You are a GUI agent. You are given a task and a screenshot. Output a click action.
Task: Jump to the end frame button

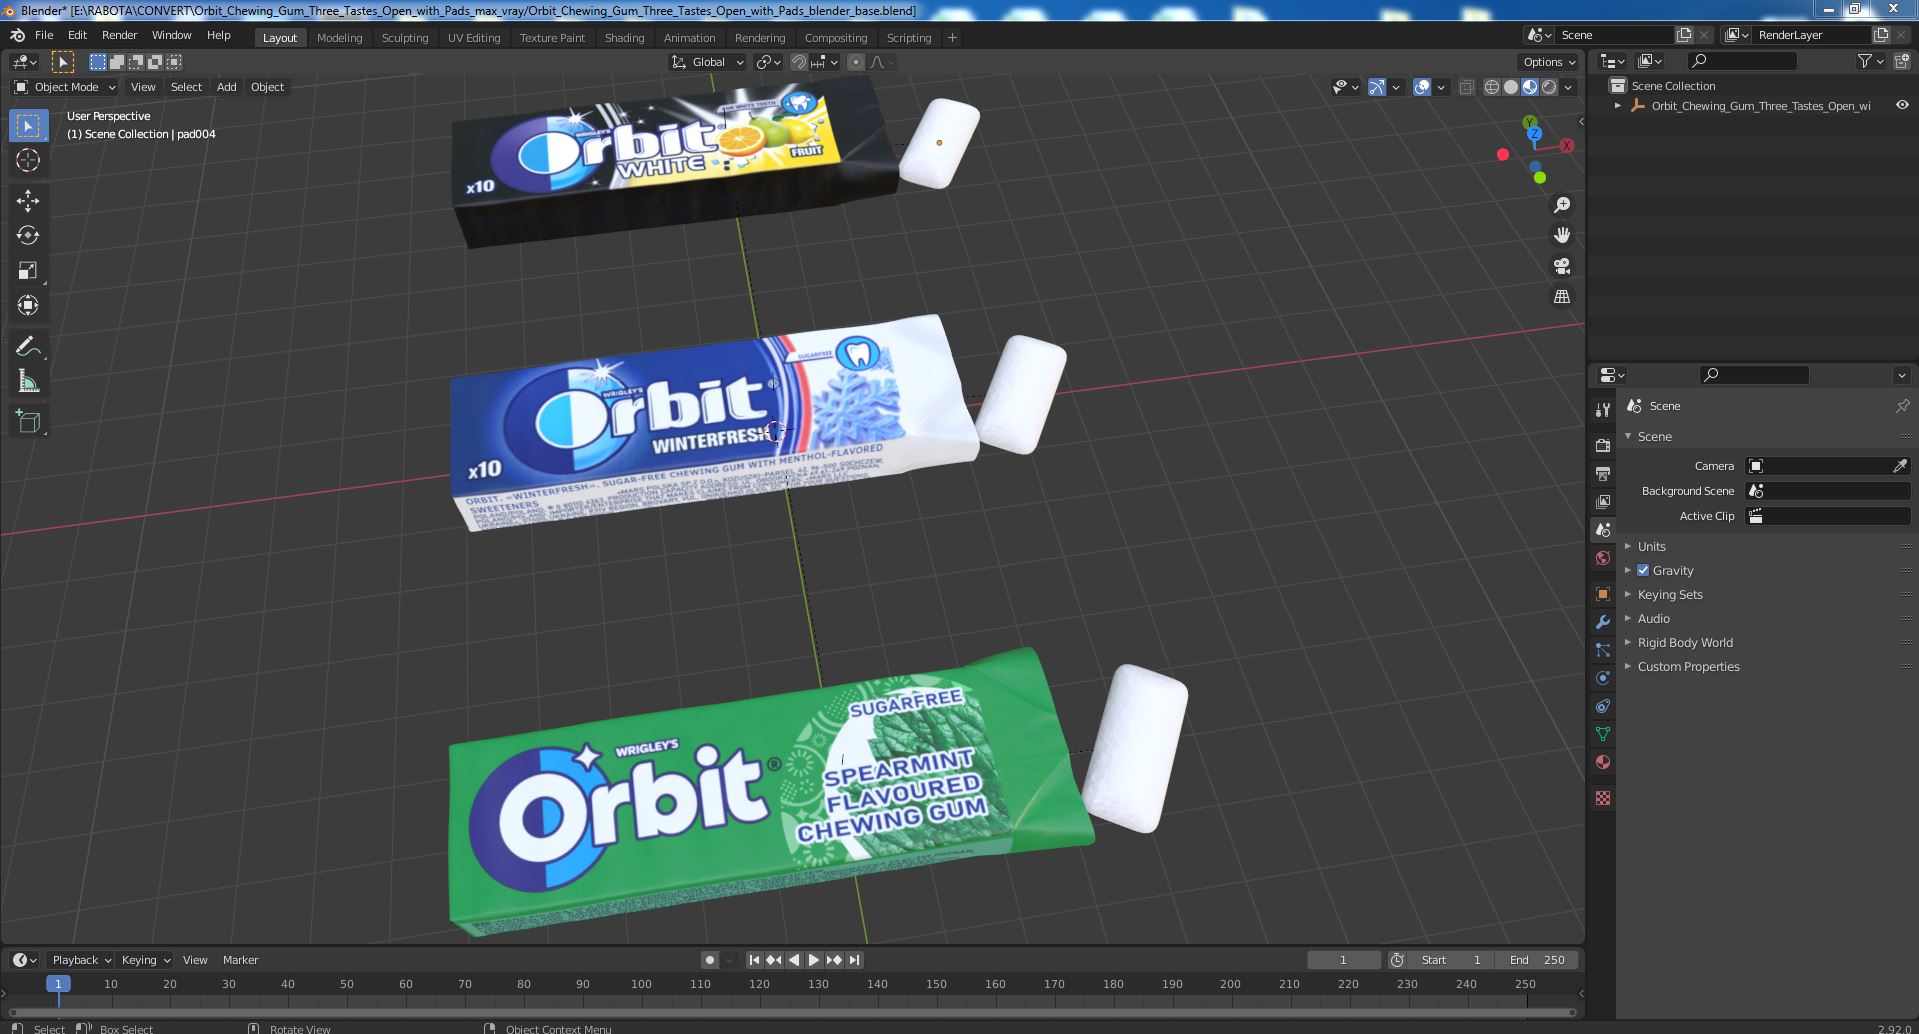click(854, 960)
